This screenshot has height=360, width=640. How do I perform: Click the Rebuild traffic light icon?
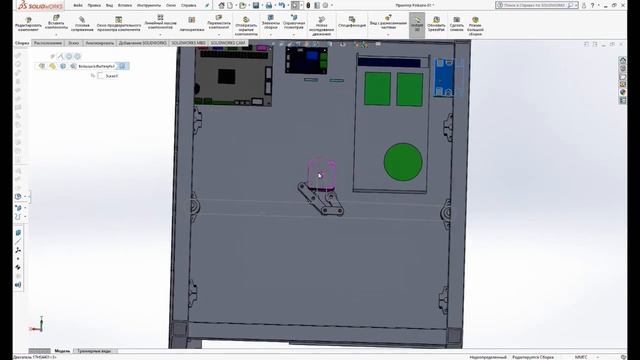pos(308,5)
